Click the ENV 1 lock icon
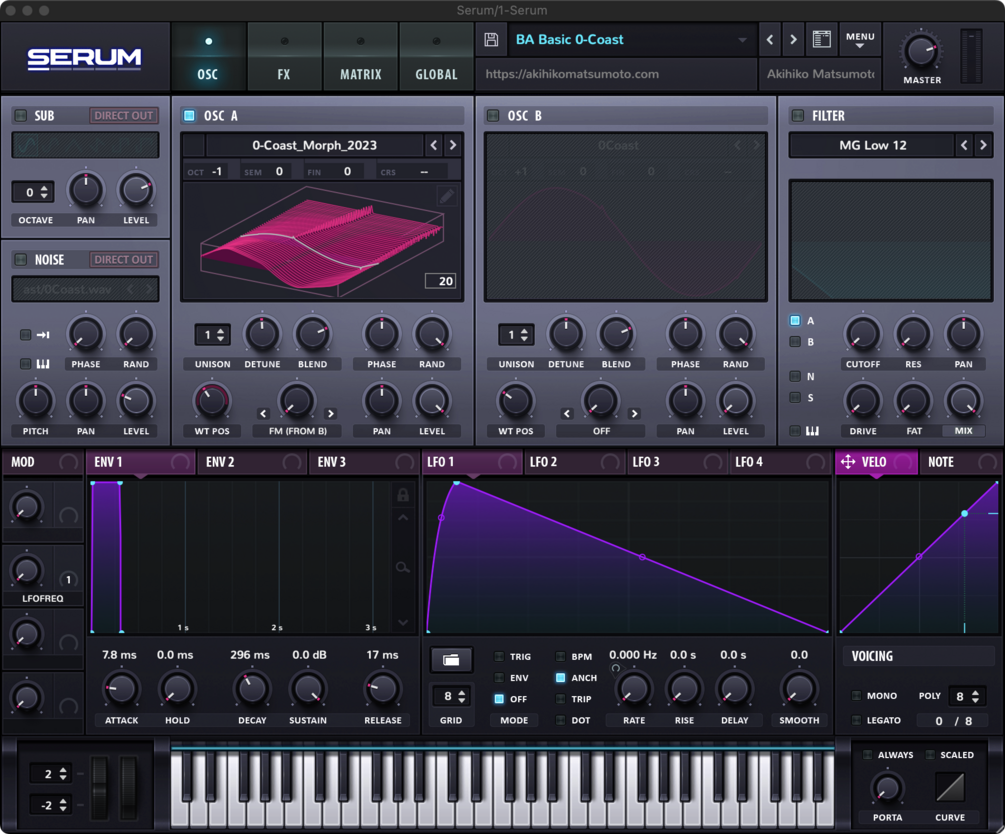The image size is (1005, 834). (x=403, y=495)
